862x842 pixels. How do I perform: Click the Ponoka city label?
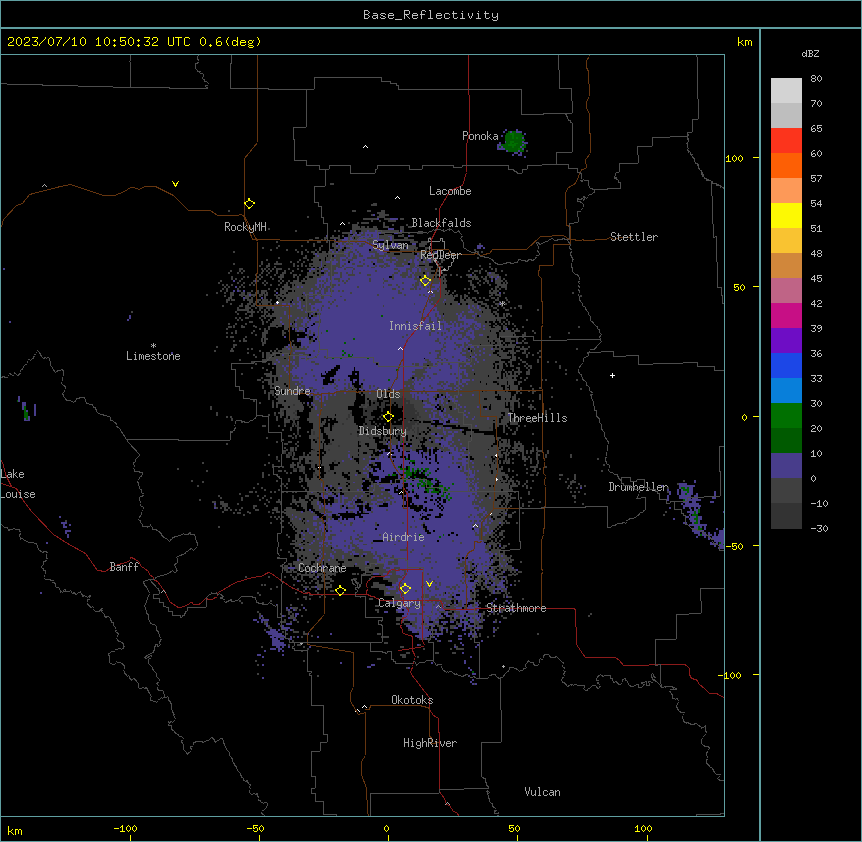pyautogui.click(x=480, y=136)
